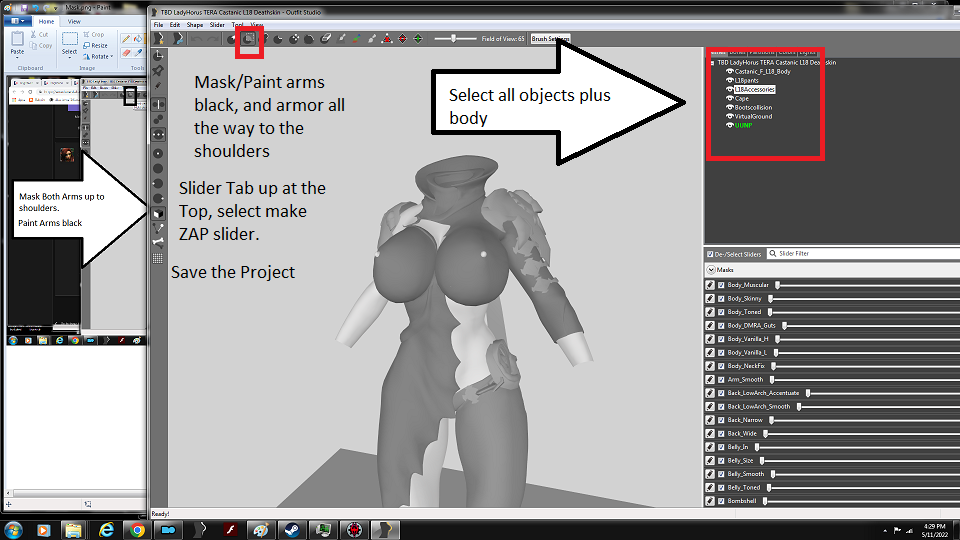Open the Edit menu in Outfit Studio
960x540 pixels.
175,25
